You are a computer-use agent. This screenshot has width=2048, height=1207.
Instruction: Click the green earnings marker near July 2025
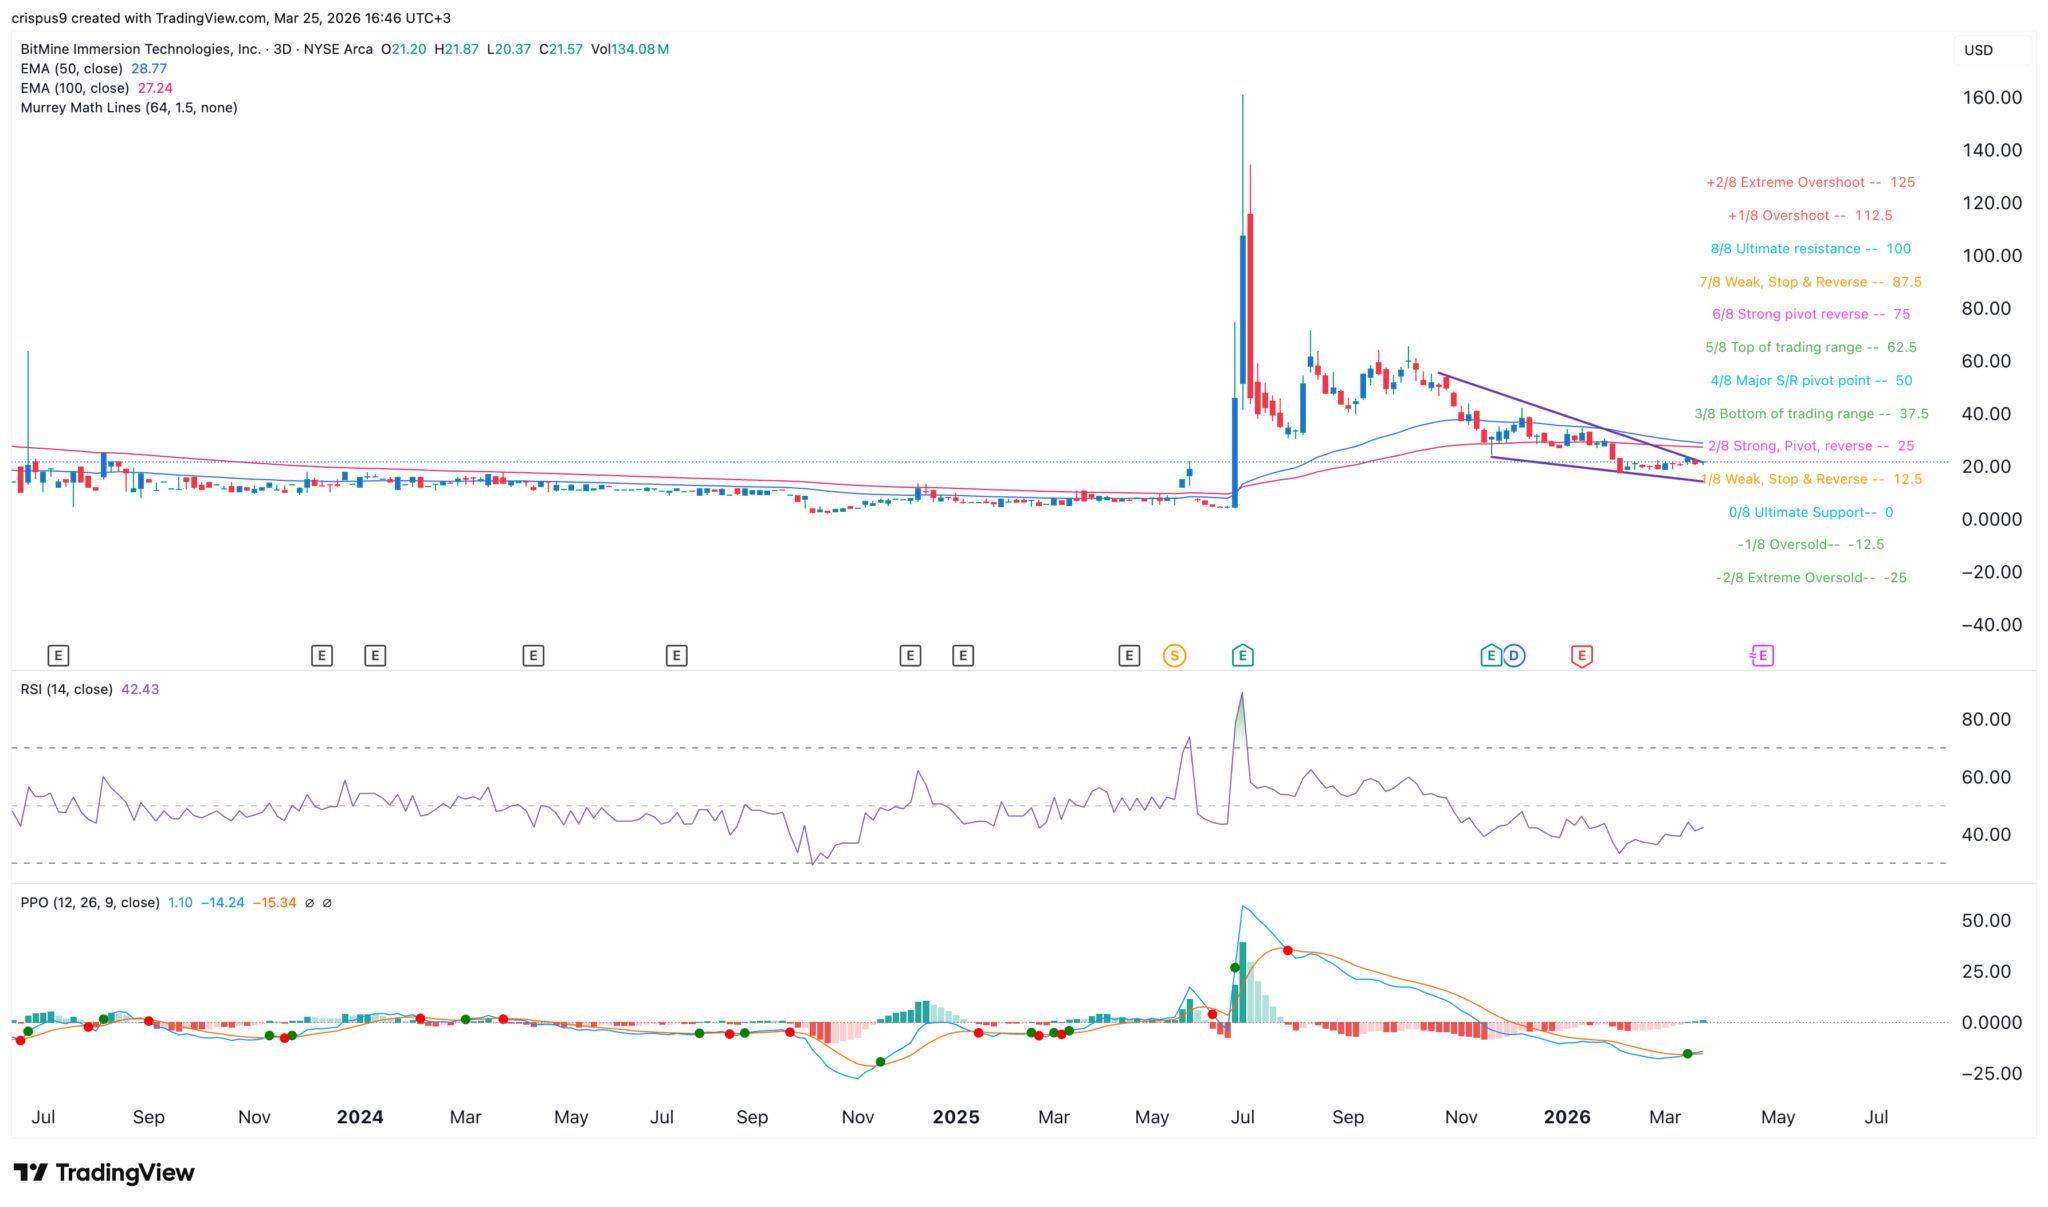[x=1241, y=655]
